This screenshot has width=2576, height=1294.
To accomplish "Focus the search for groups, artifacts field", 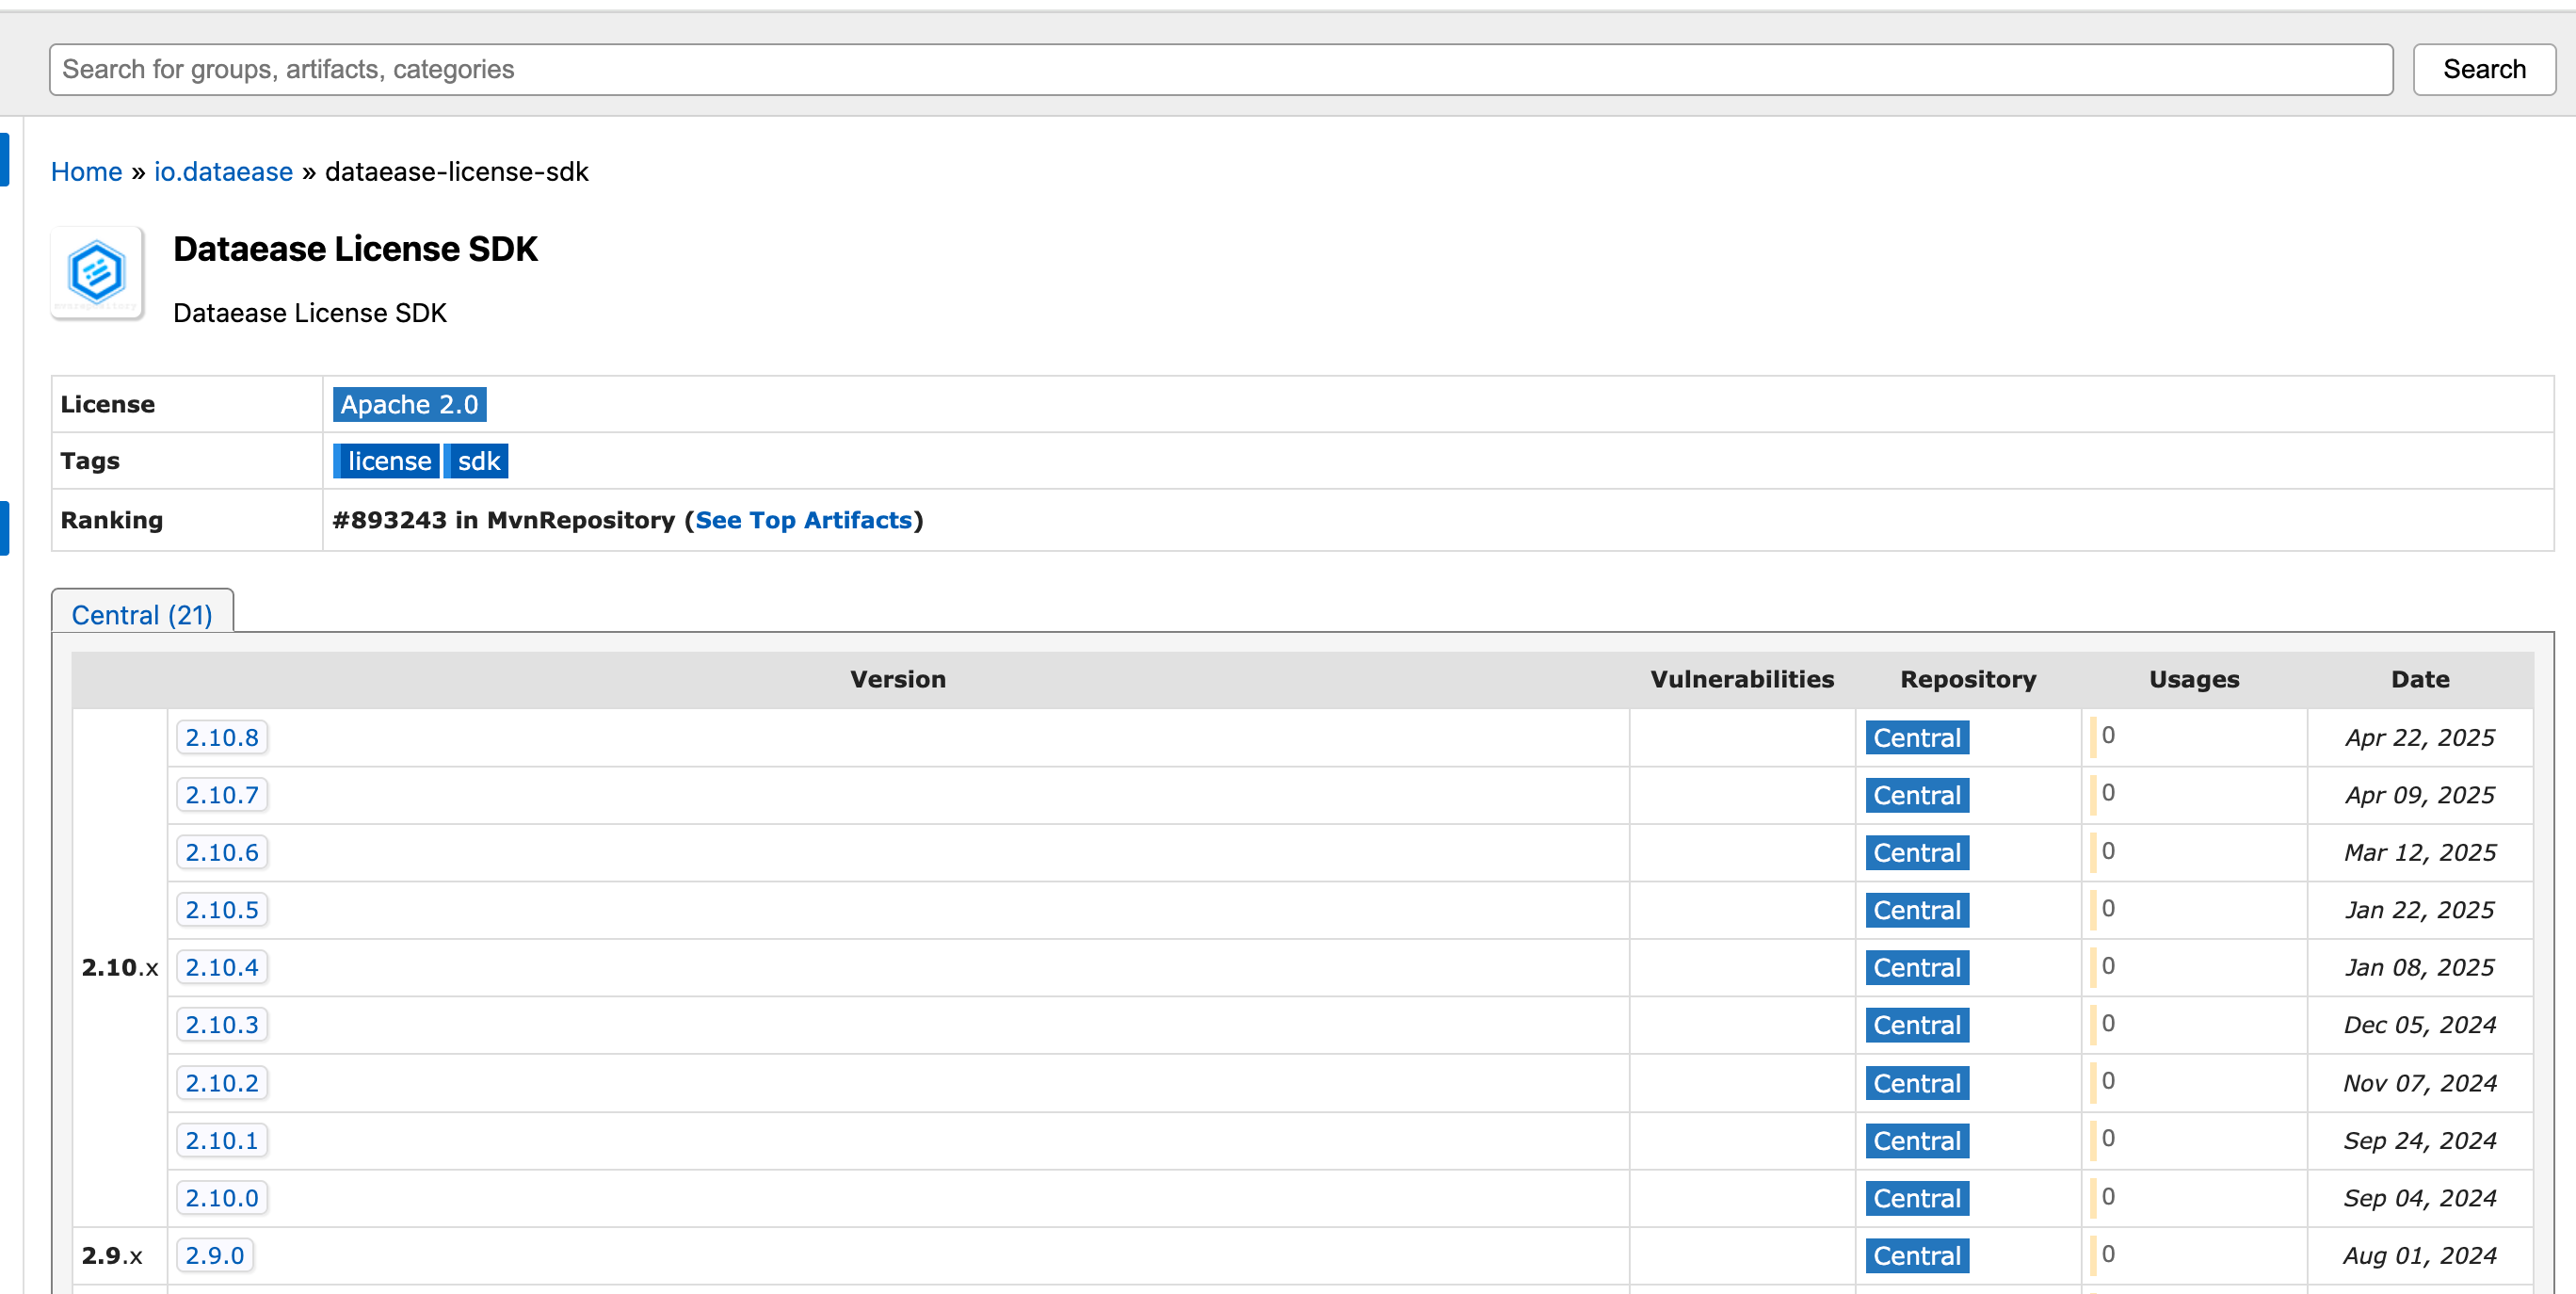I will [1221, 69].
